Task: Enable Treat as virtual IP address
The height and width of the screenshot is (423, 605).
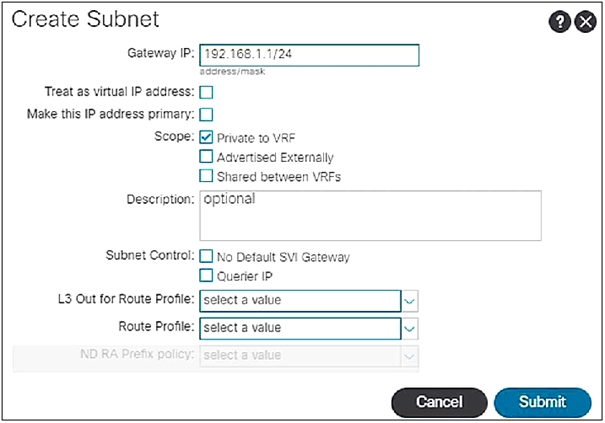Action: click(x=207, y=92)
